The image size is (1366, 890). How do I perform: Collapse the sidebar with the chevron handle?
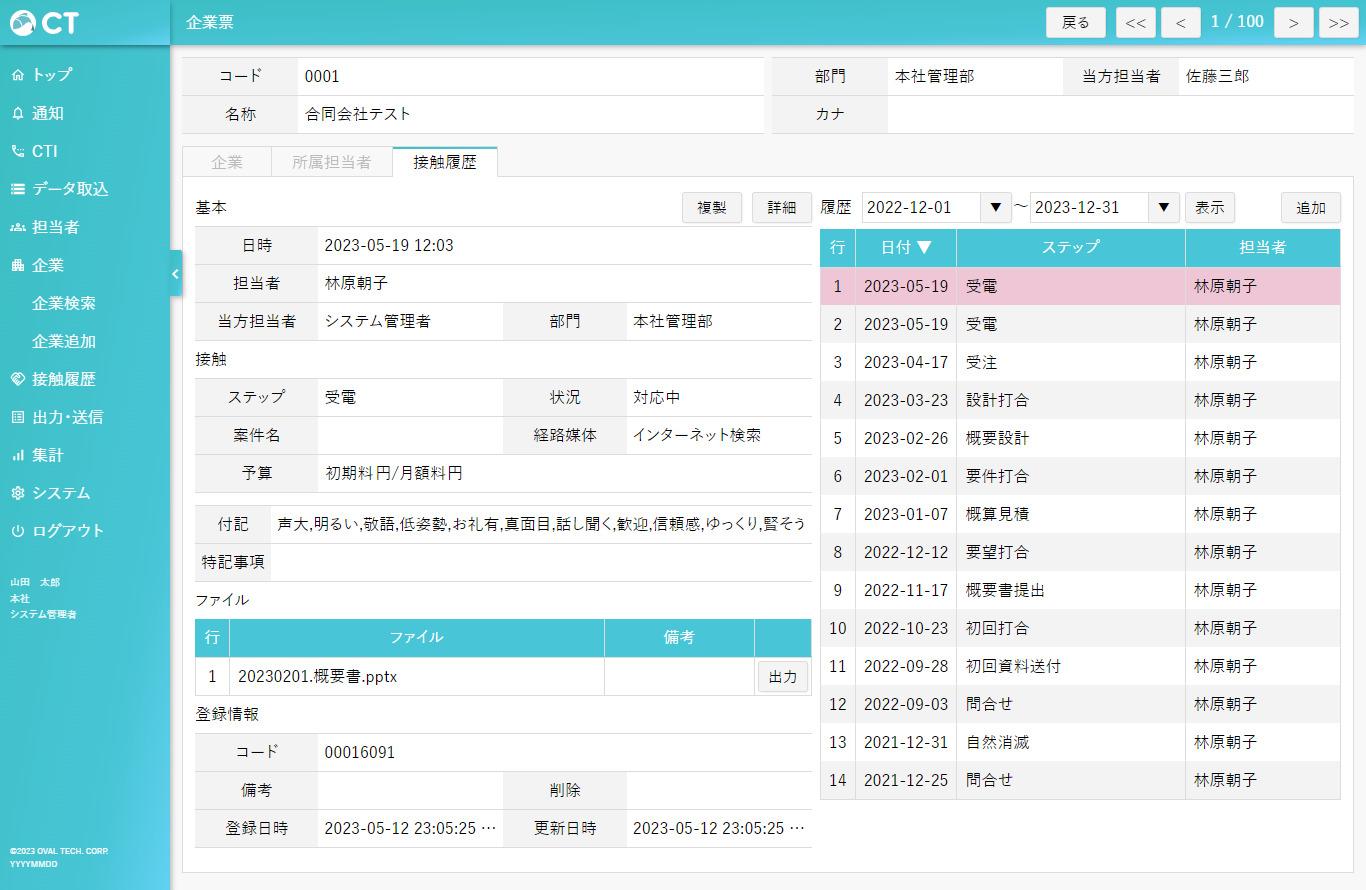pyautogui.click(x=176, y=274)
